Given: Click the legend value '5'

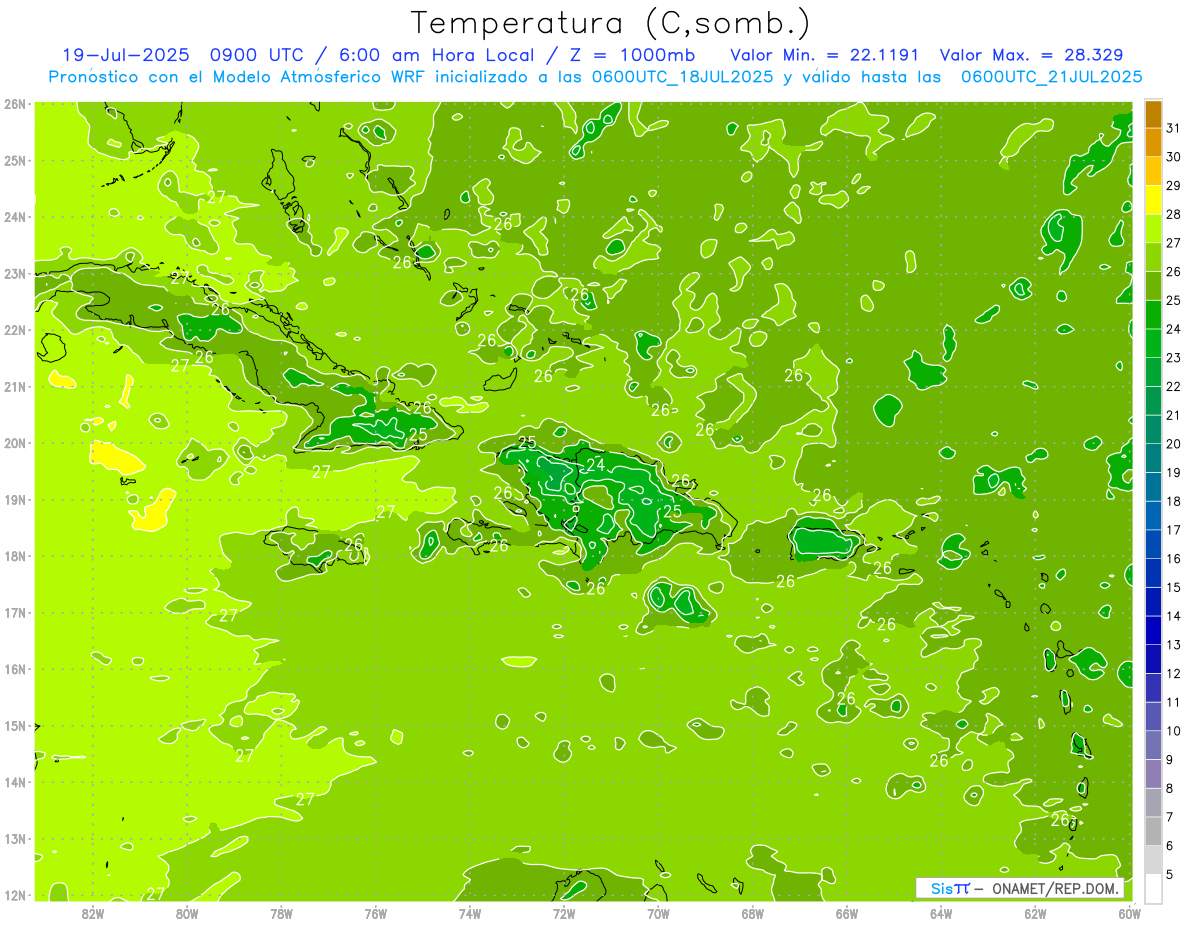Looking at the screenshot, I should click(1170, 874).
